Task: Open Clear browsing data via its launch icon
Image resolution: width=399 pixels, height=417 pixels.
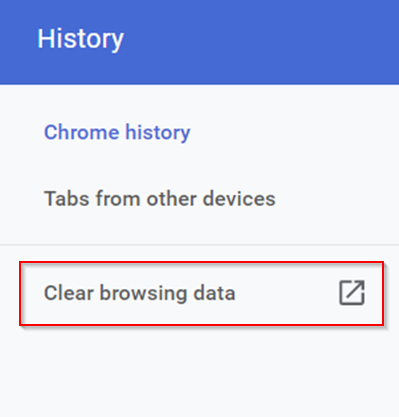Action: [x=352, y=293]
